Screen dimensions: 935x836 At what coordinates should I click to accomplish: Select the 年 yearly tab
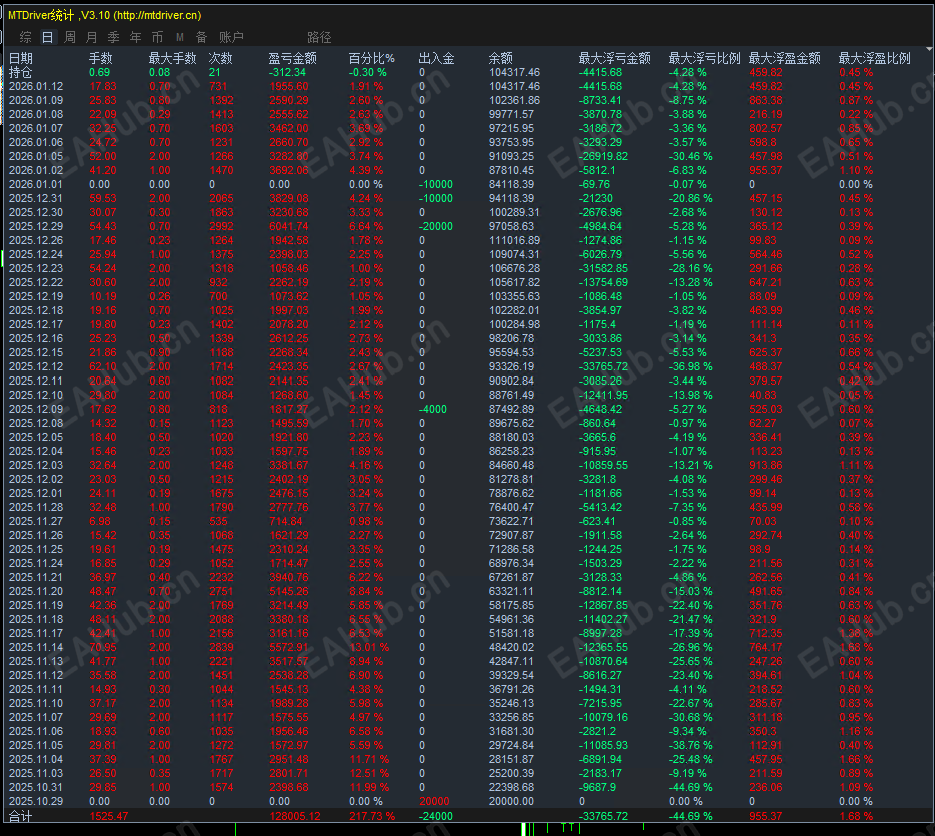[x=135, y=38]
